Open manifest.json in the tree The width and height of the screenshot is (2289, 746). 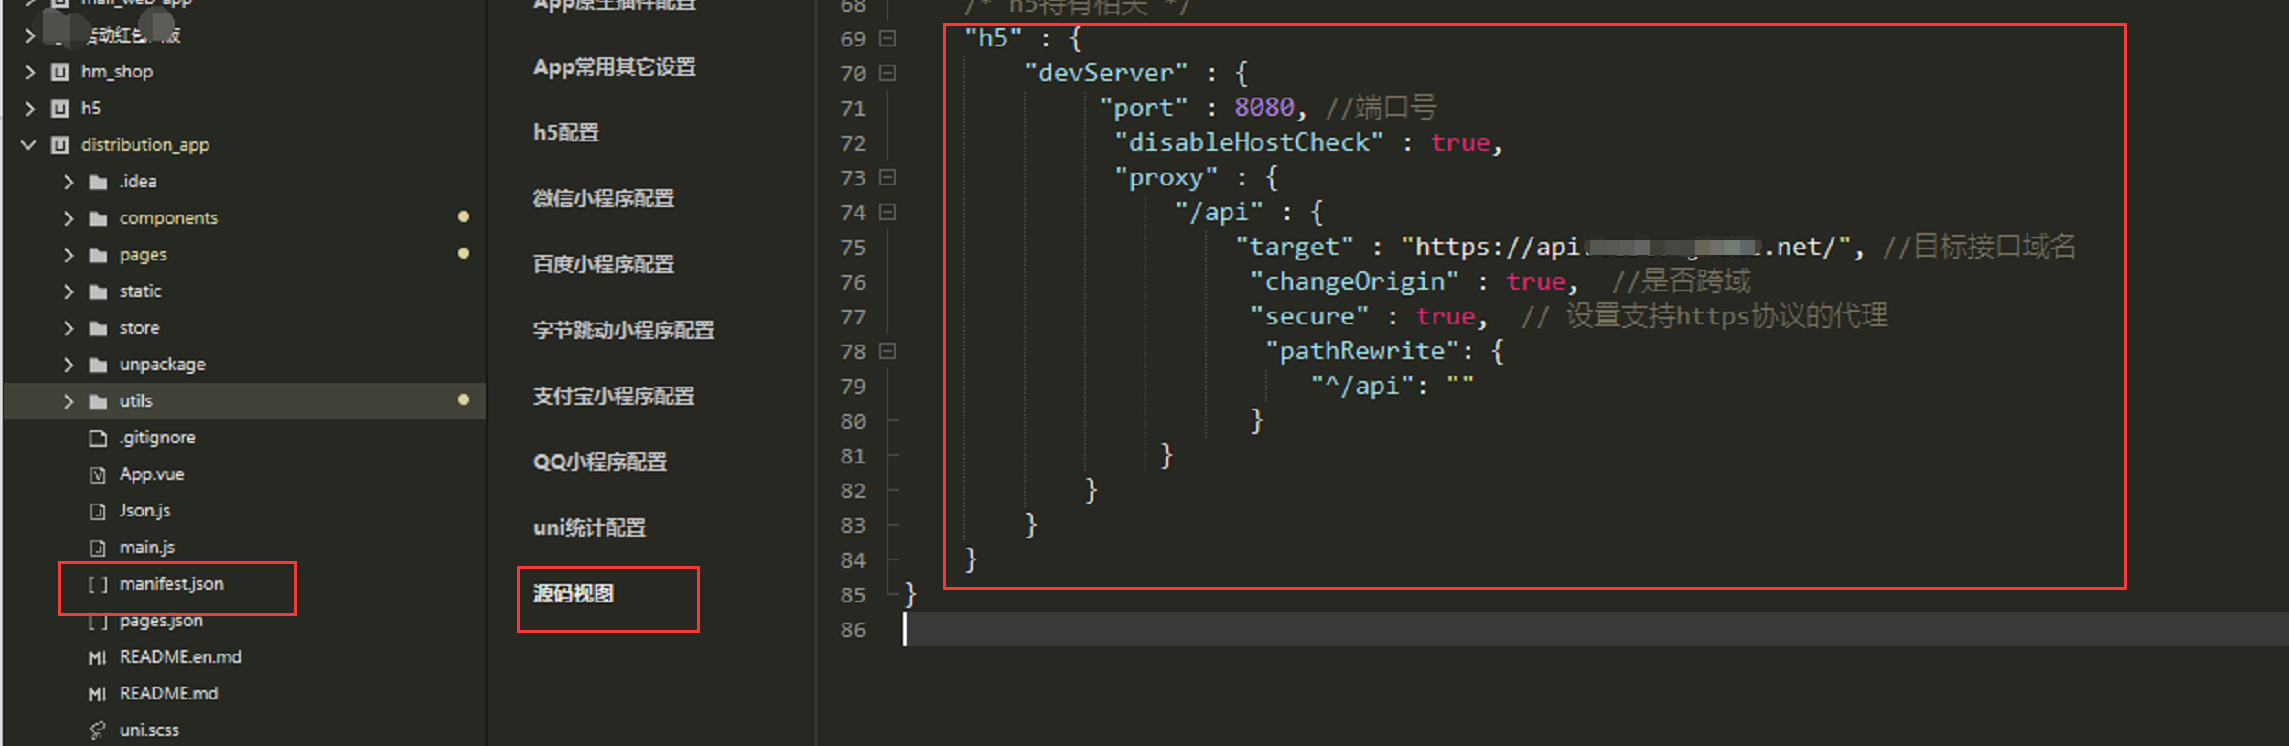click(172, 584)
